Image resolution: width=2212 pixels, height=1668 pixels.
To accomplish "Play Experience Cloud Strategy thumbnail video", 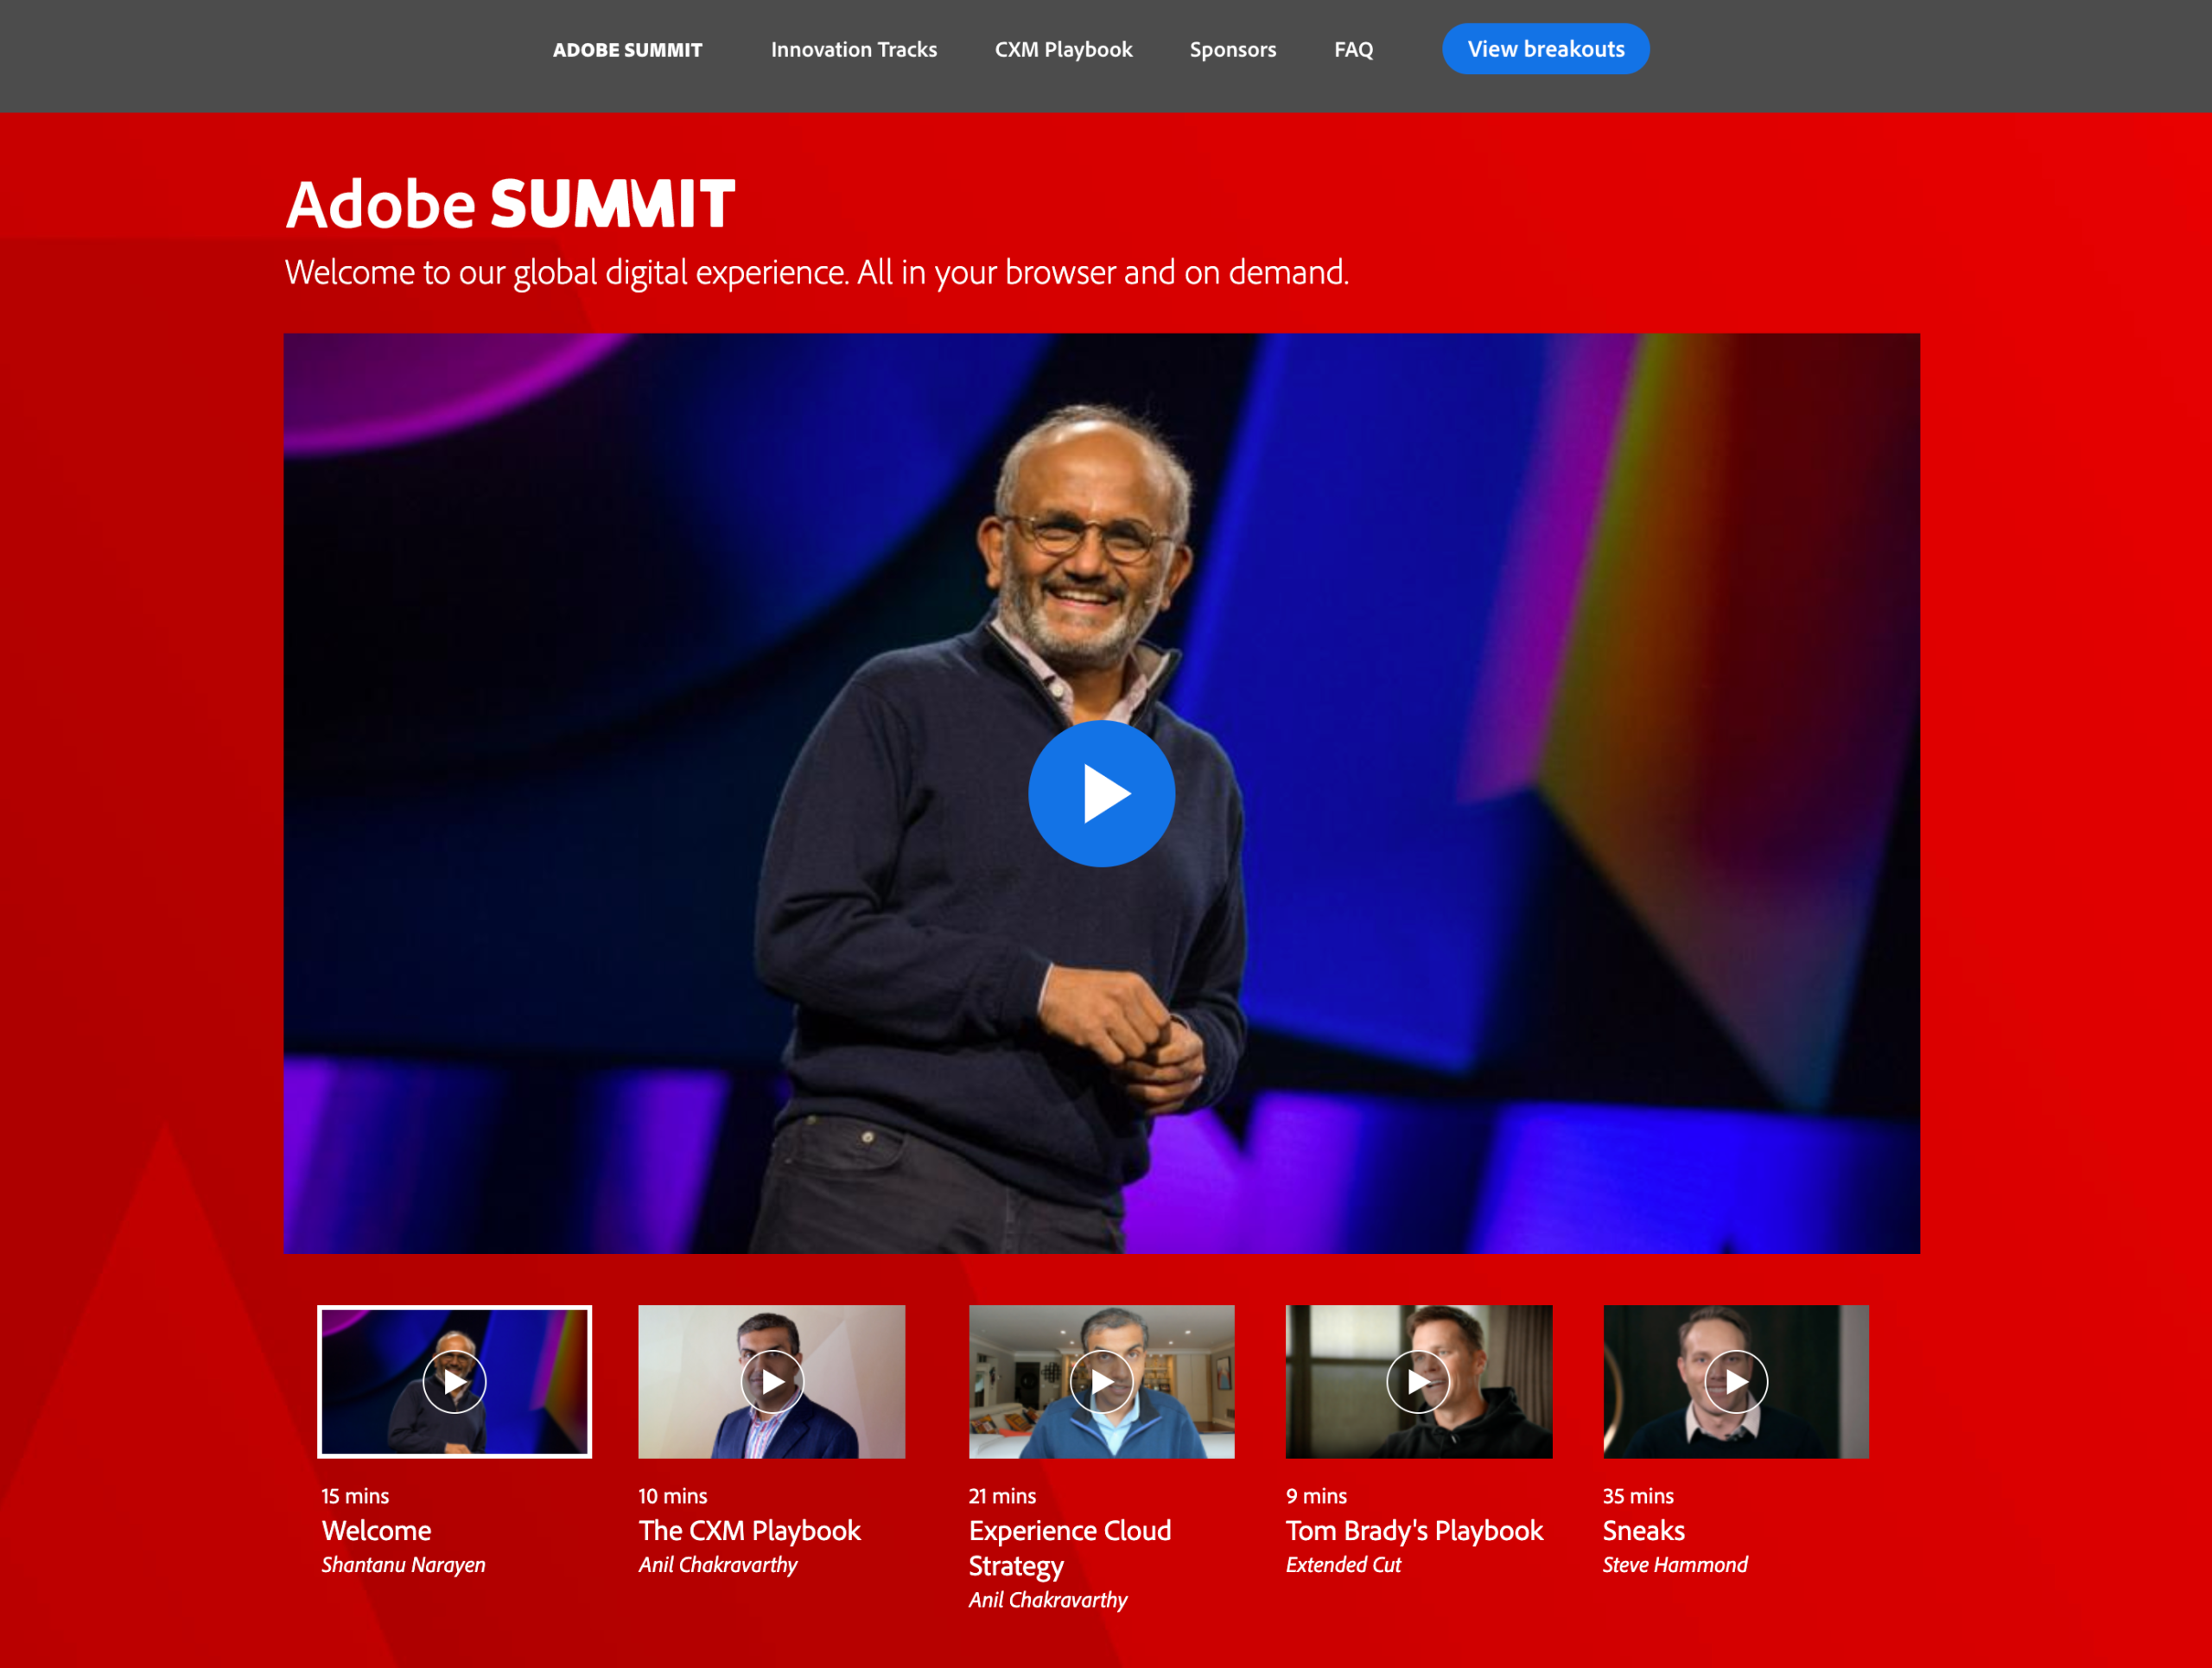I will point(1101,1381).
